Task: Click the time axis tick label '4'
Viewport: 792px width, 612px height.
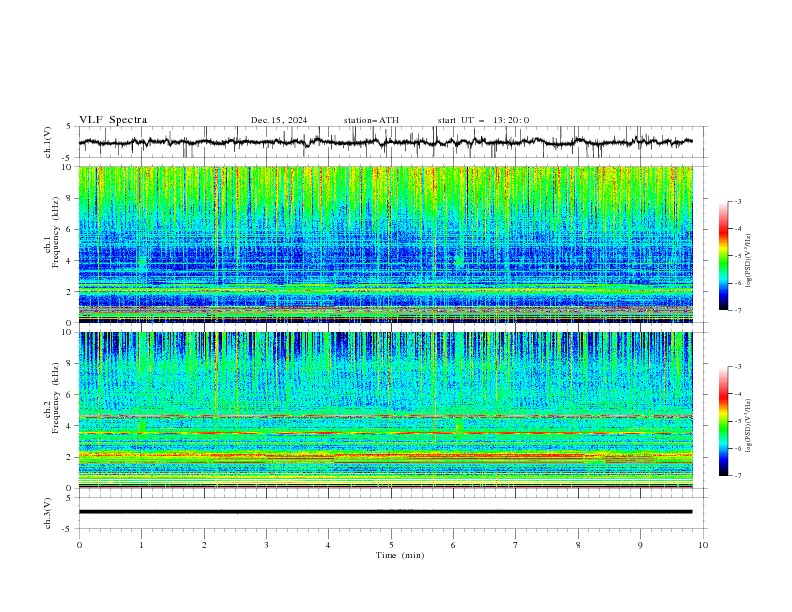Action: click(x=328, y=545)
